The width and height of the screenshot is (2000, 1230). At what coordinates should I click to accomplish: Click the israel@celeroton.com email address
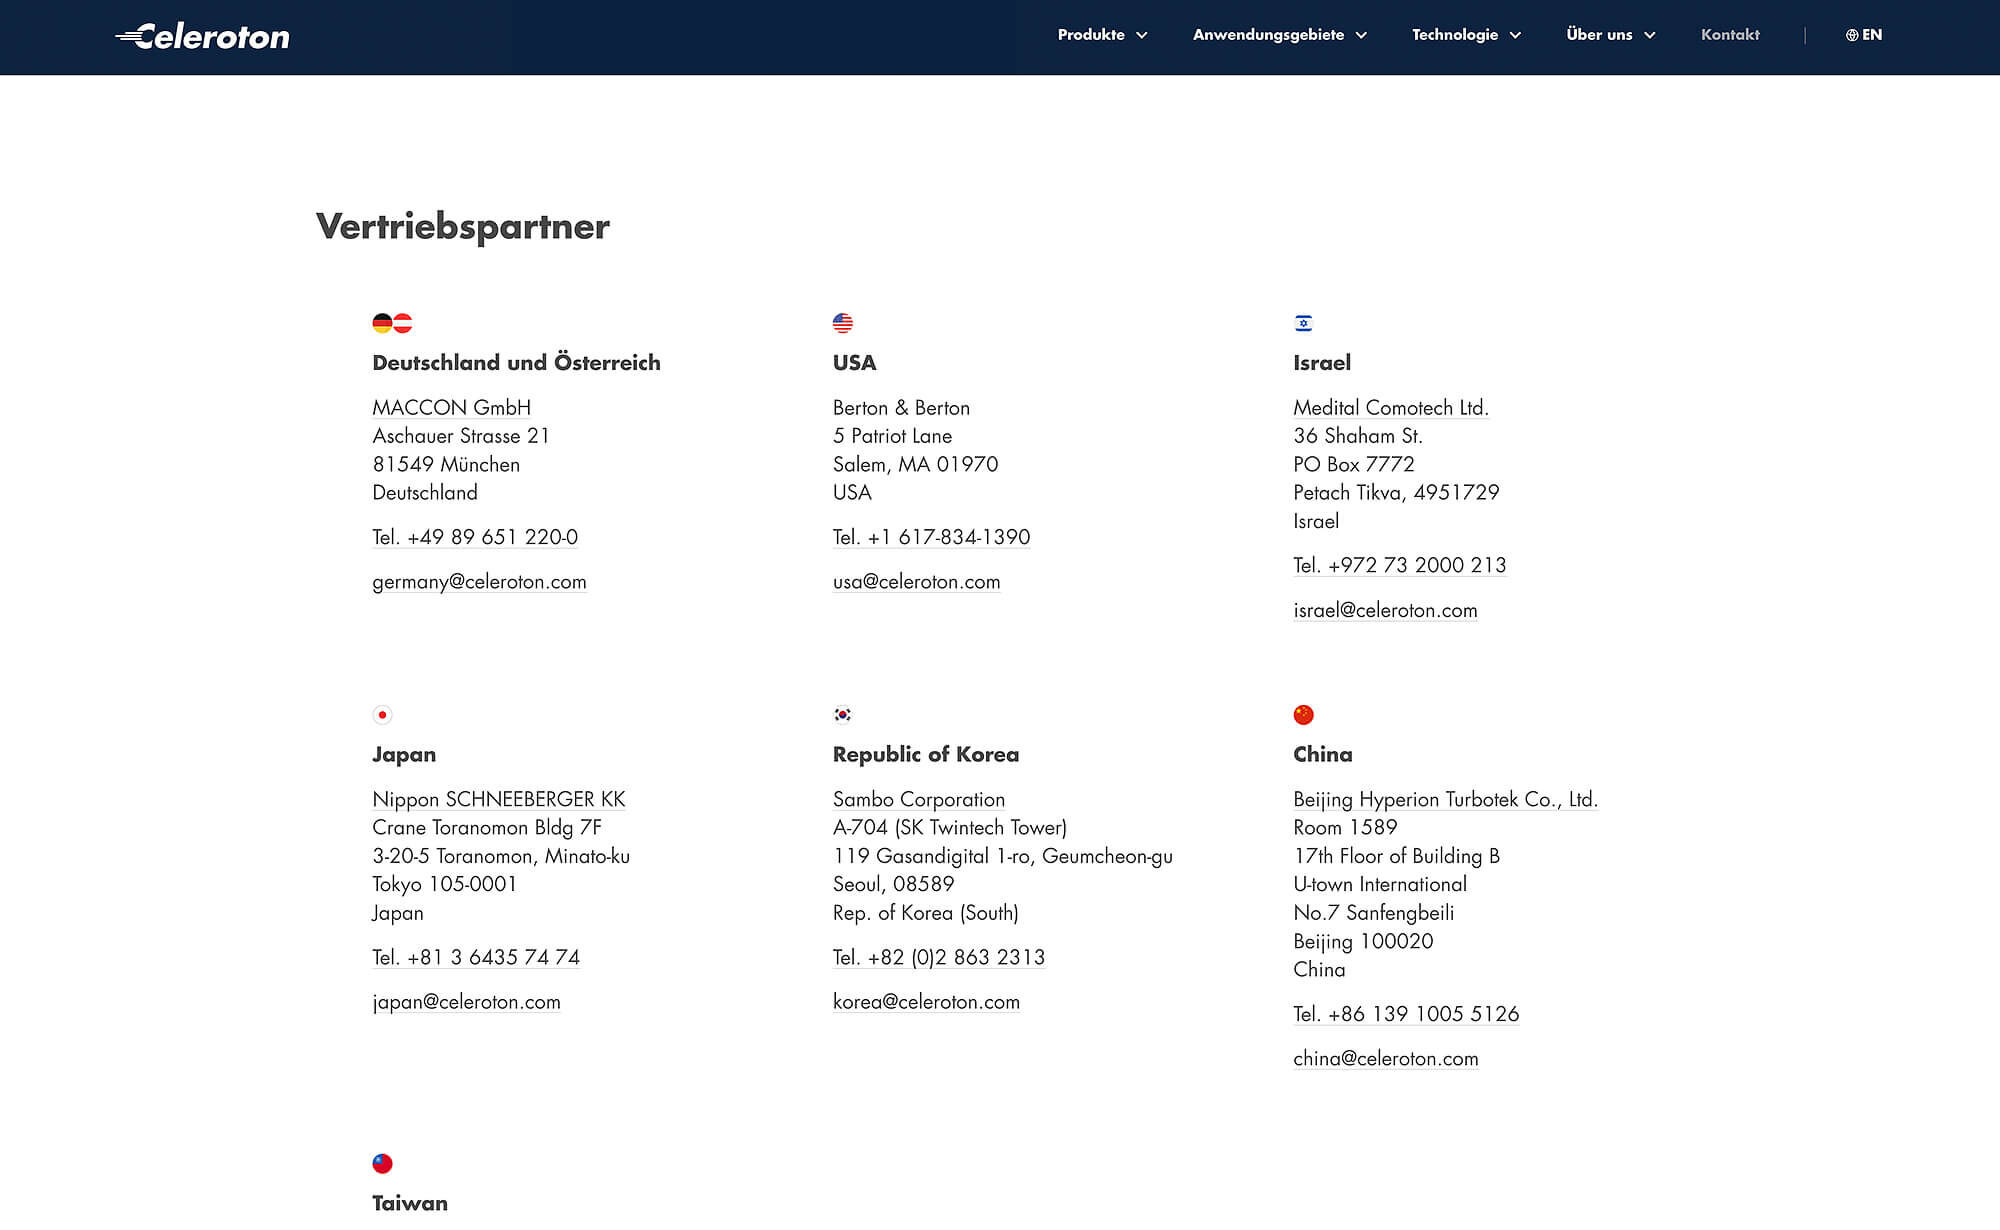click(1385, 610)
